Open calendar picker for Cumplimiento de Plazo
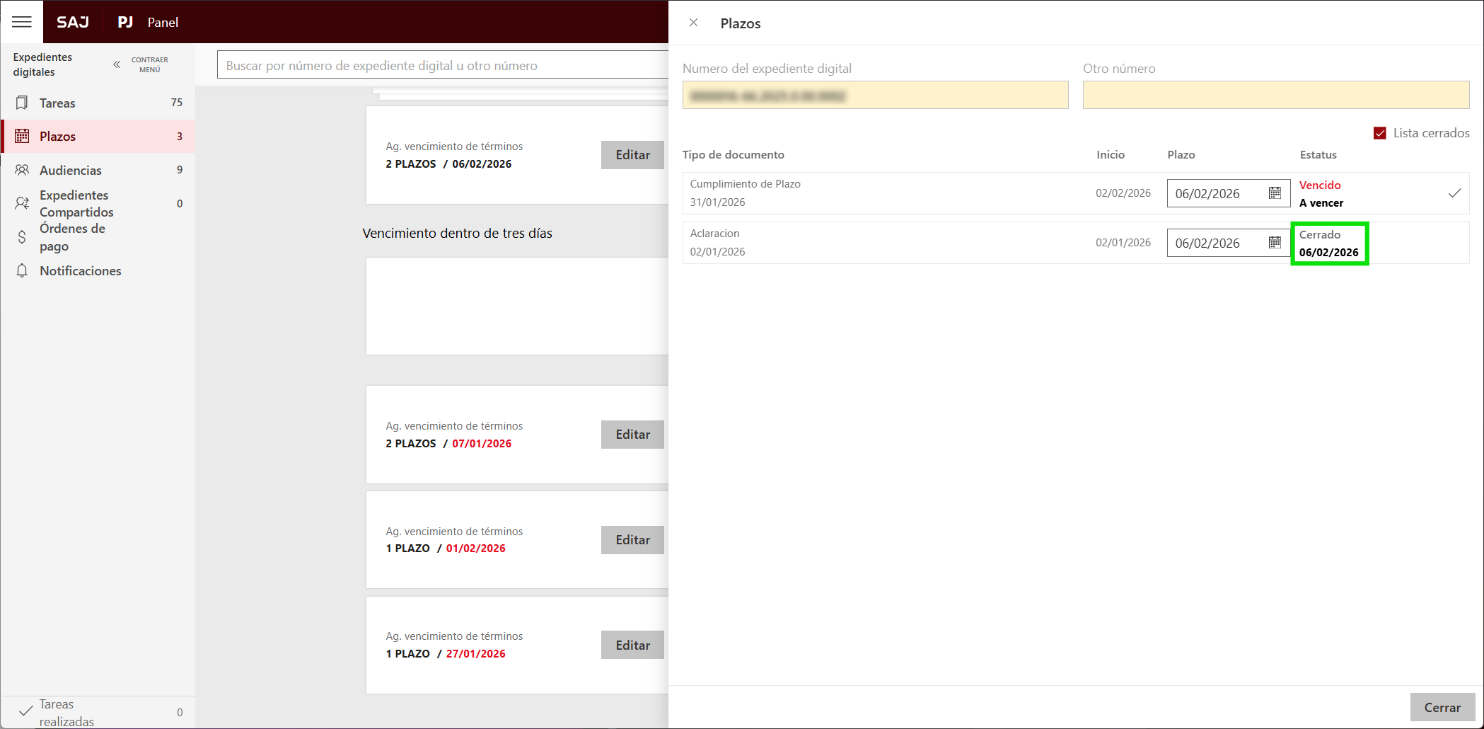This screenshot has width=1484, height=729. pos(1275,193)
